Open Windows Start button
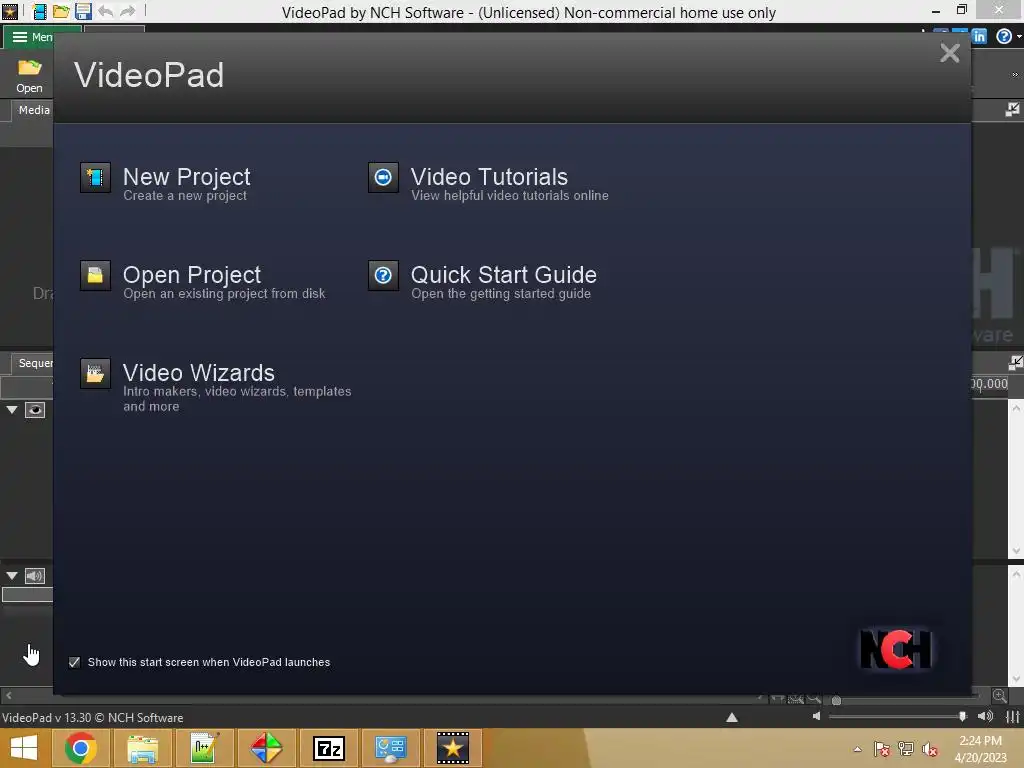The height and width of the screenshot is (768, 1024). (x=24, y=748)
